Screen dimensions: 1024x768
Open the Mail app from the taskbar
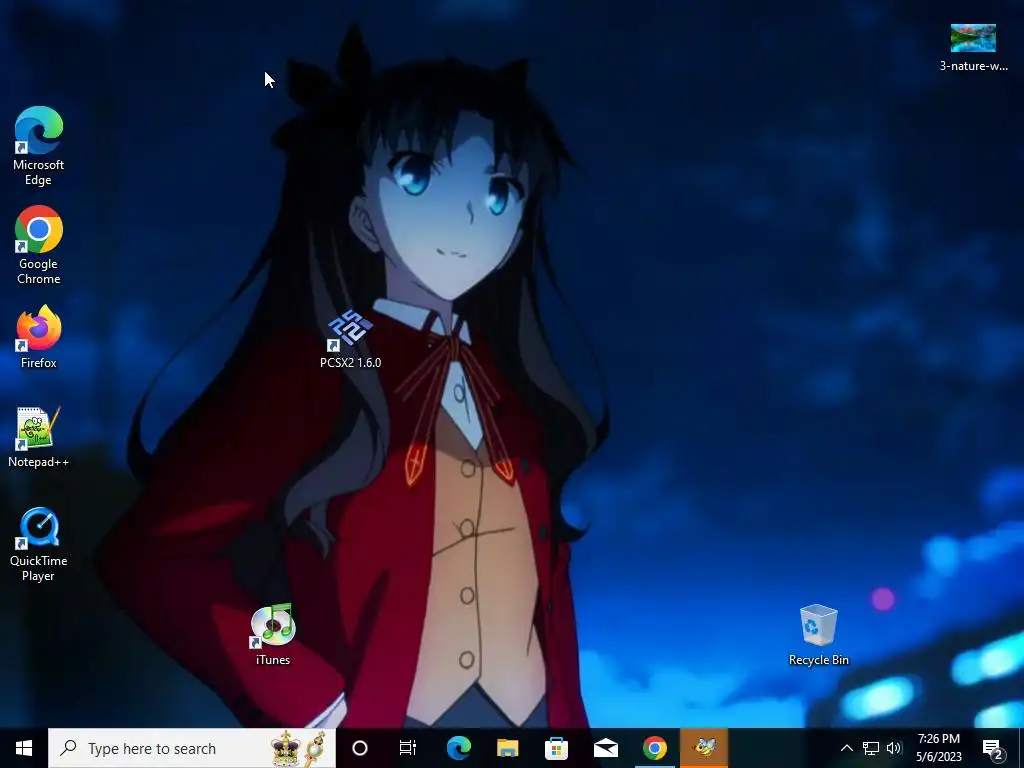(x=605, y=748)
